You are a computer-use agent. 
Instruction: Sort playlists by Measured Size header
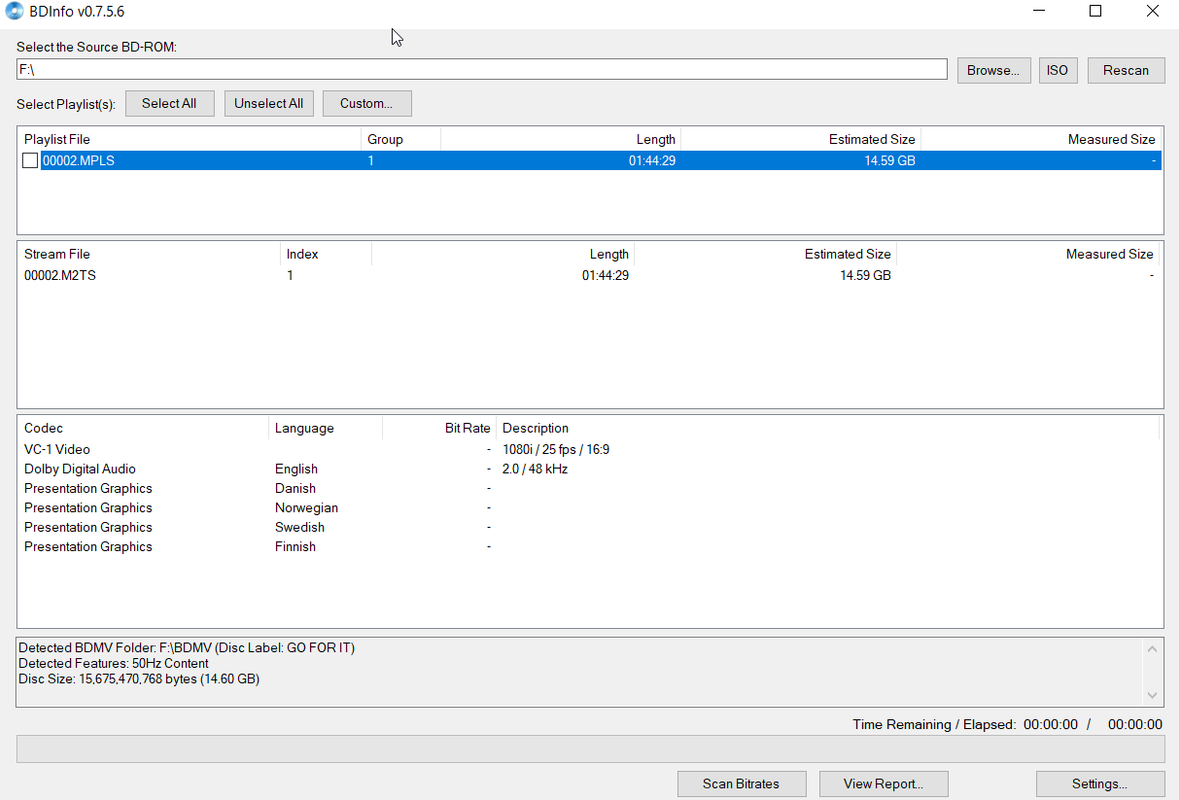click(x=1041, y=139)
